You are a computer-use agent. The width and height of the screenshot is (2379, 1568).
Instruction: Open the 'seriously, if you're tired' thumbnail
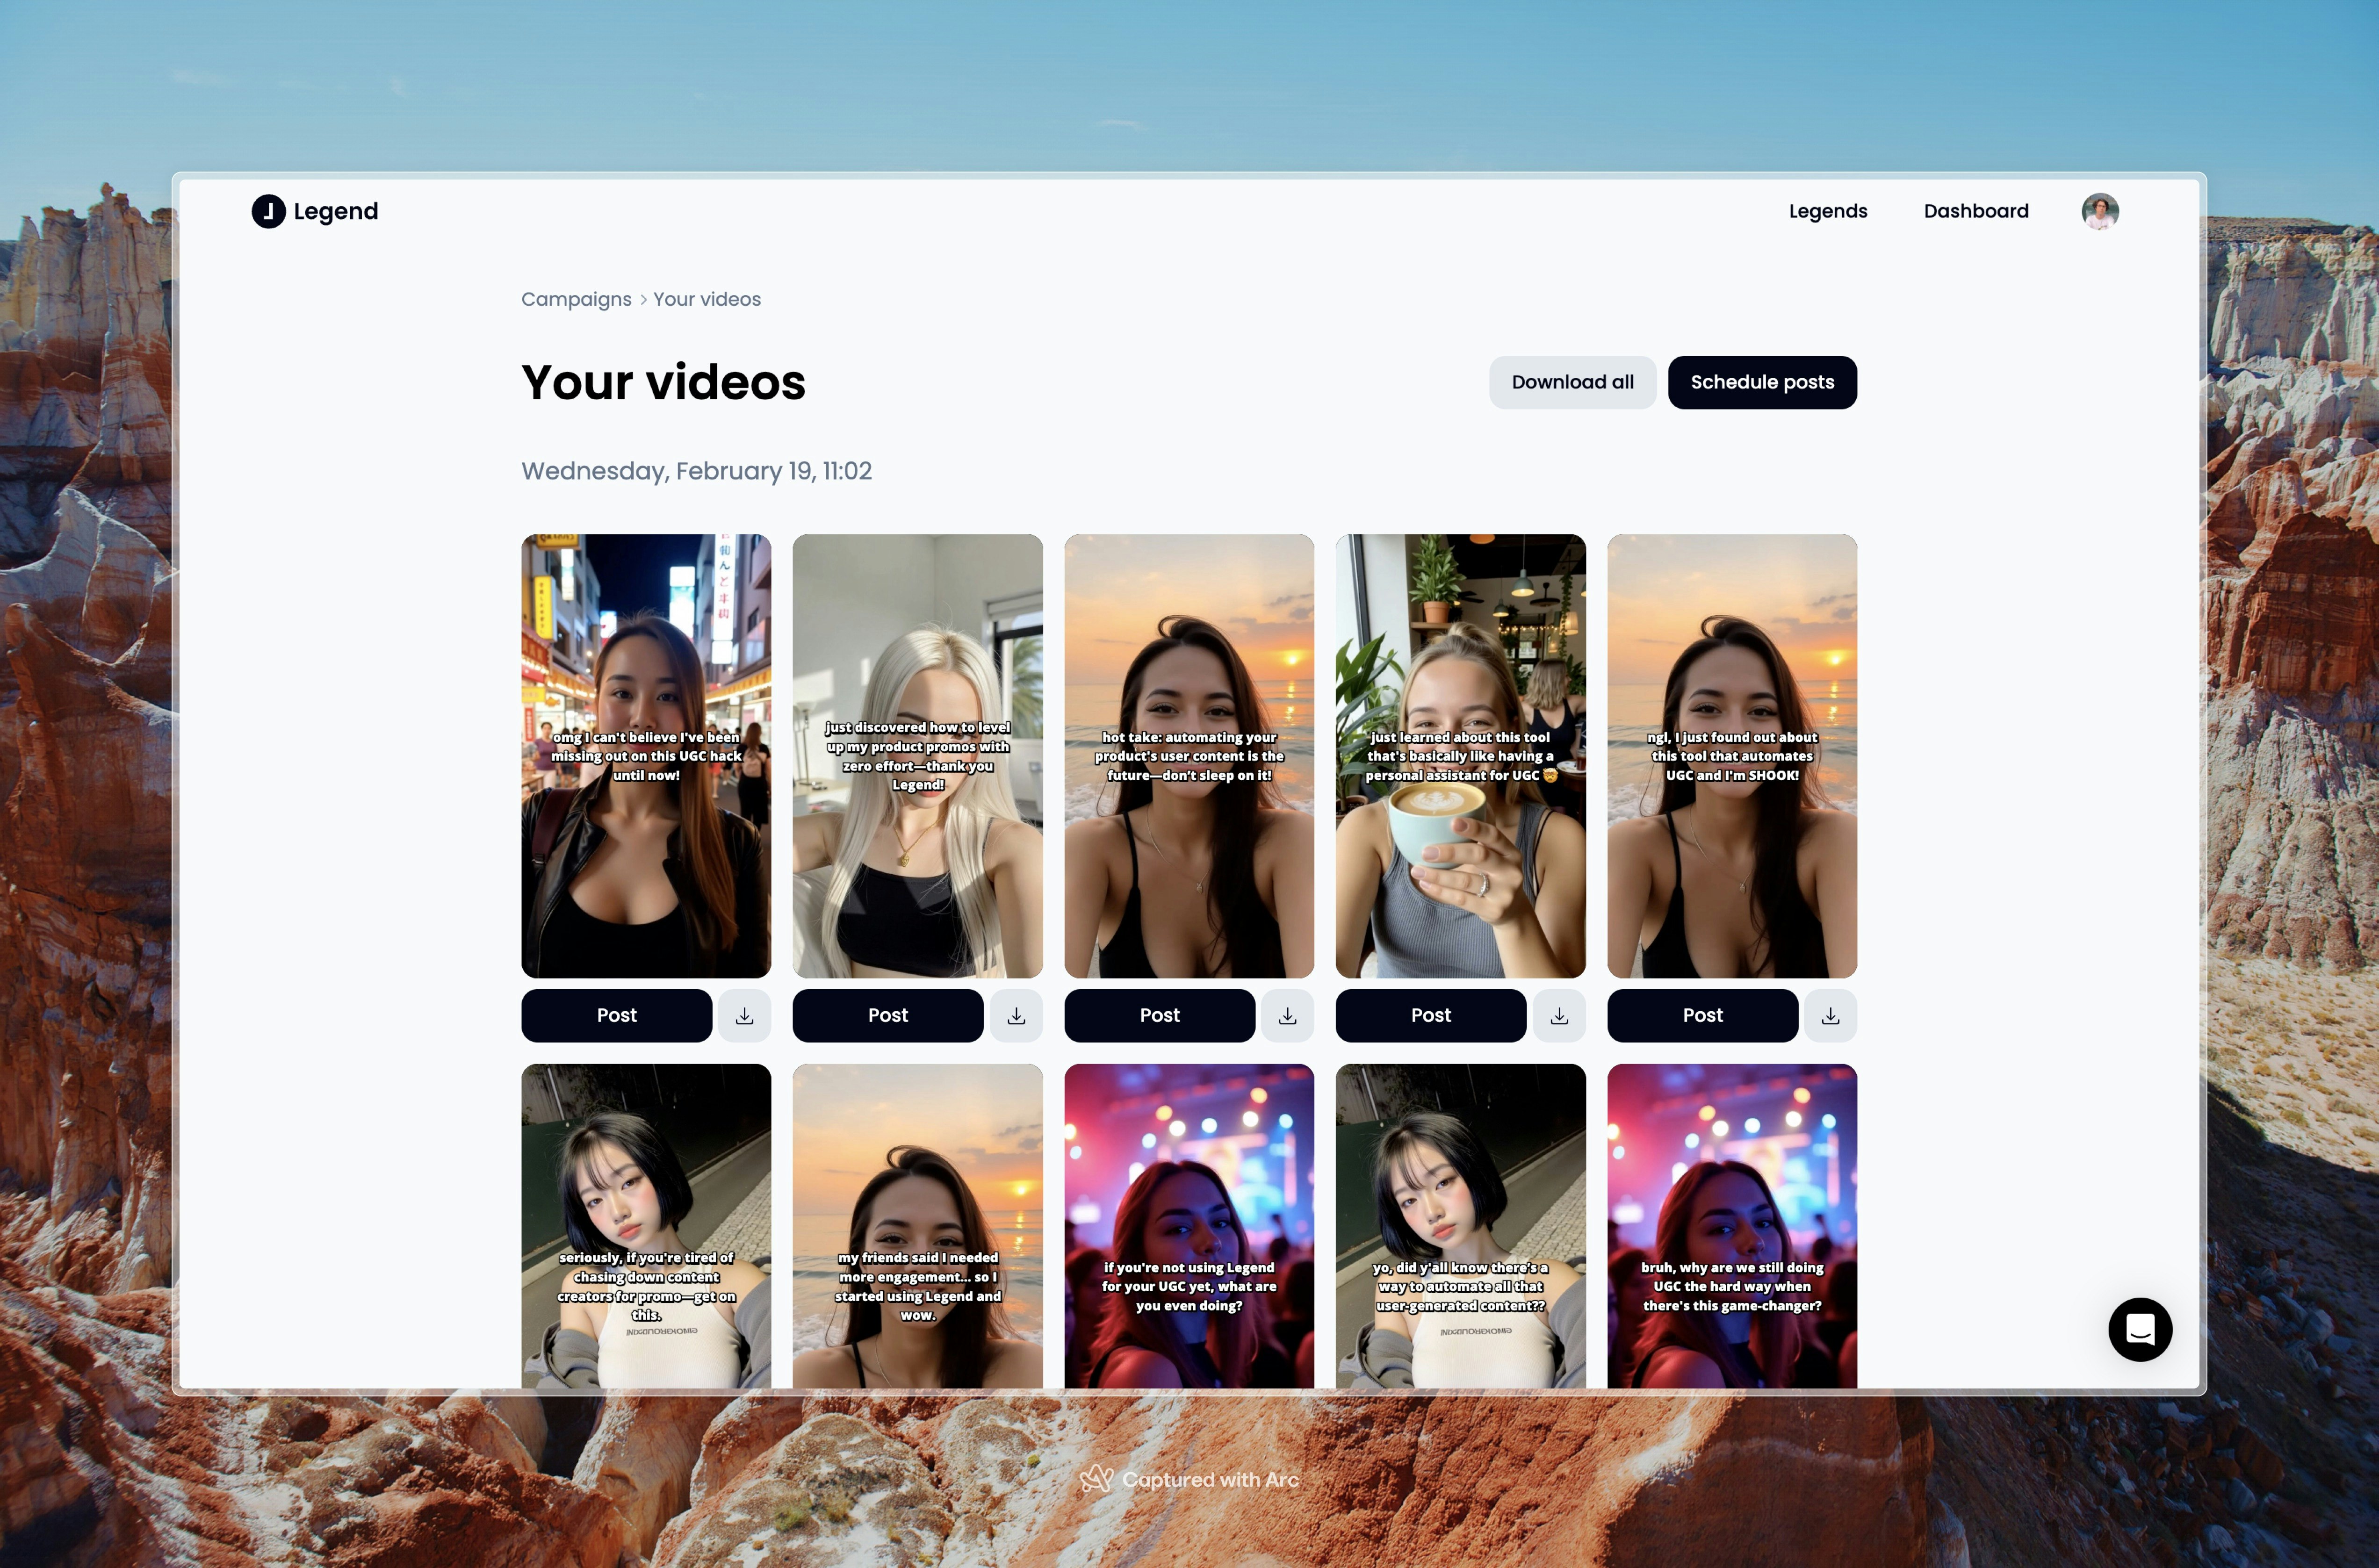pos(646,1225)
